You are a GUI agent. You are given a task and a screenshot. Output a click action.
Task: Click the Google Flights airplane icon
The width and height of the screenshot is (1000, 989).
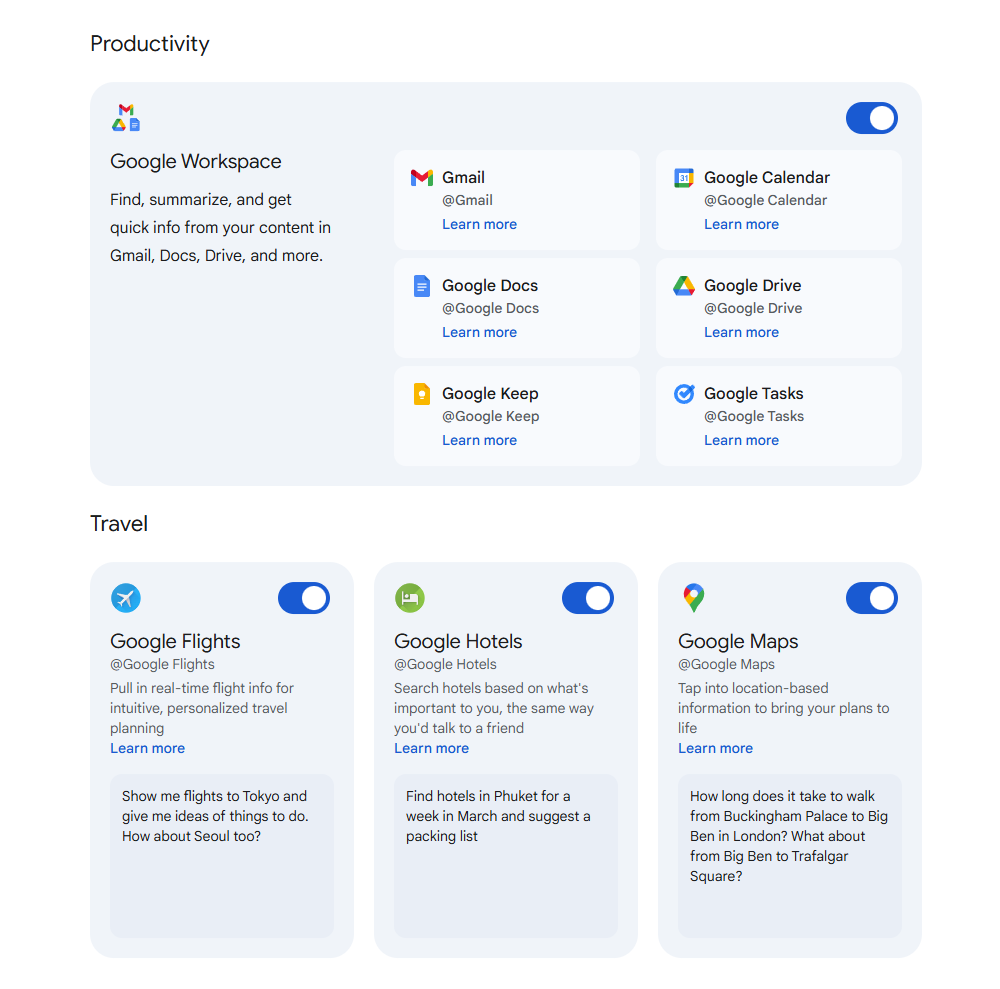click(126, 598)
